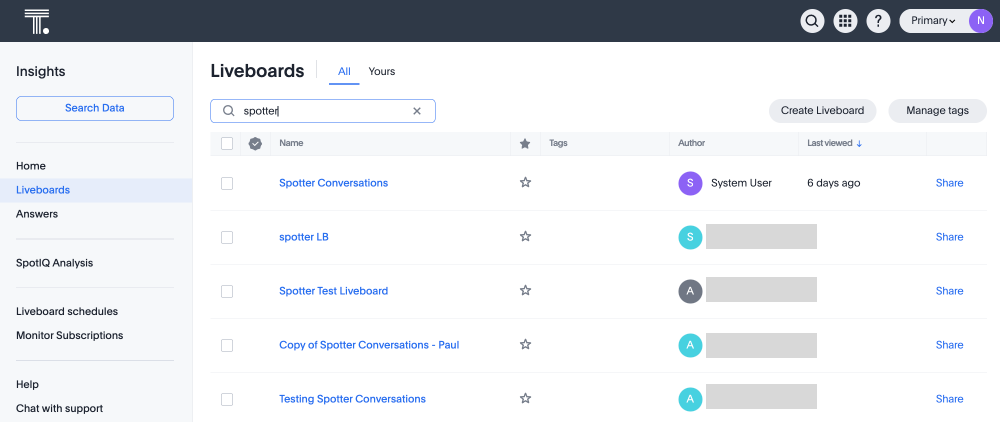Sort by Last viewed column arrow
The image size is (1000, 422).
tap(859, 144)
